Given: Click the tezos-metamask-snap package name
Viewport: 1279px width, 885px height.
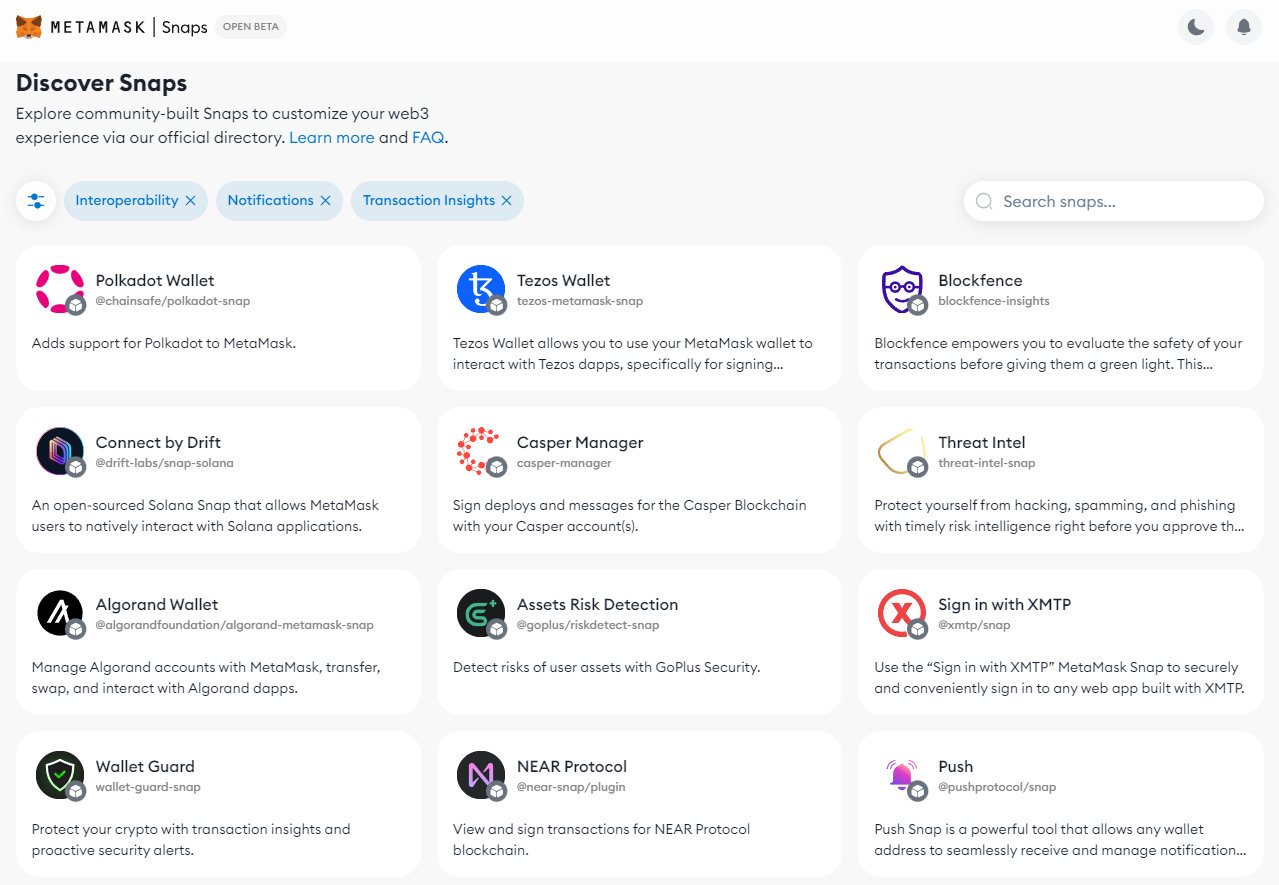Looking at the screenshot, I should click(580, 301).
